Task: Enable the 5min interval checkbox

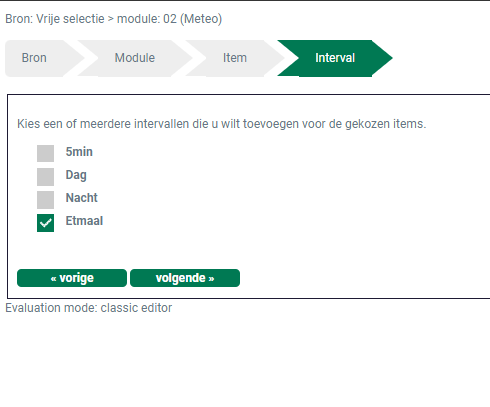Action: [45, 153]
